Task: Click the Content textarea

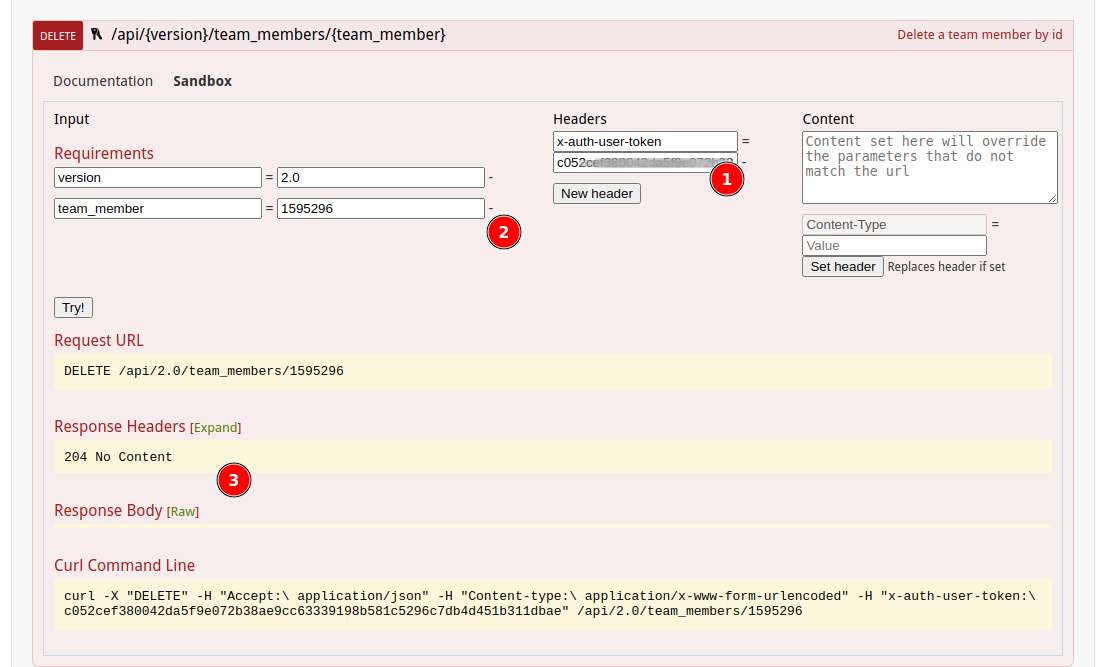Action: (x=930, y=168)
